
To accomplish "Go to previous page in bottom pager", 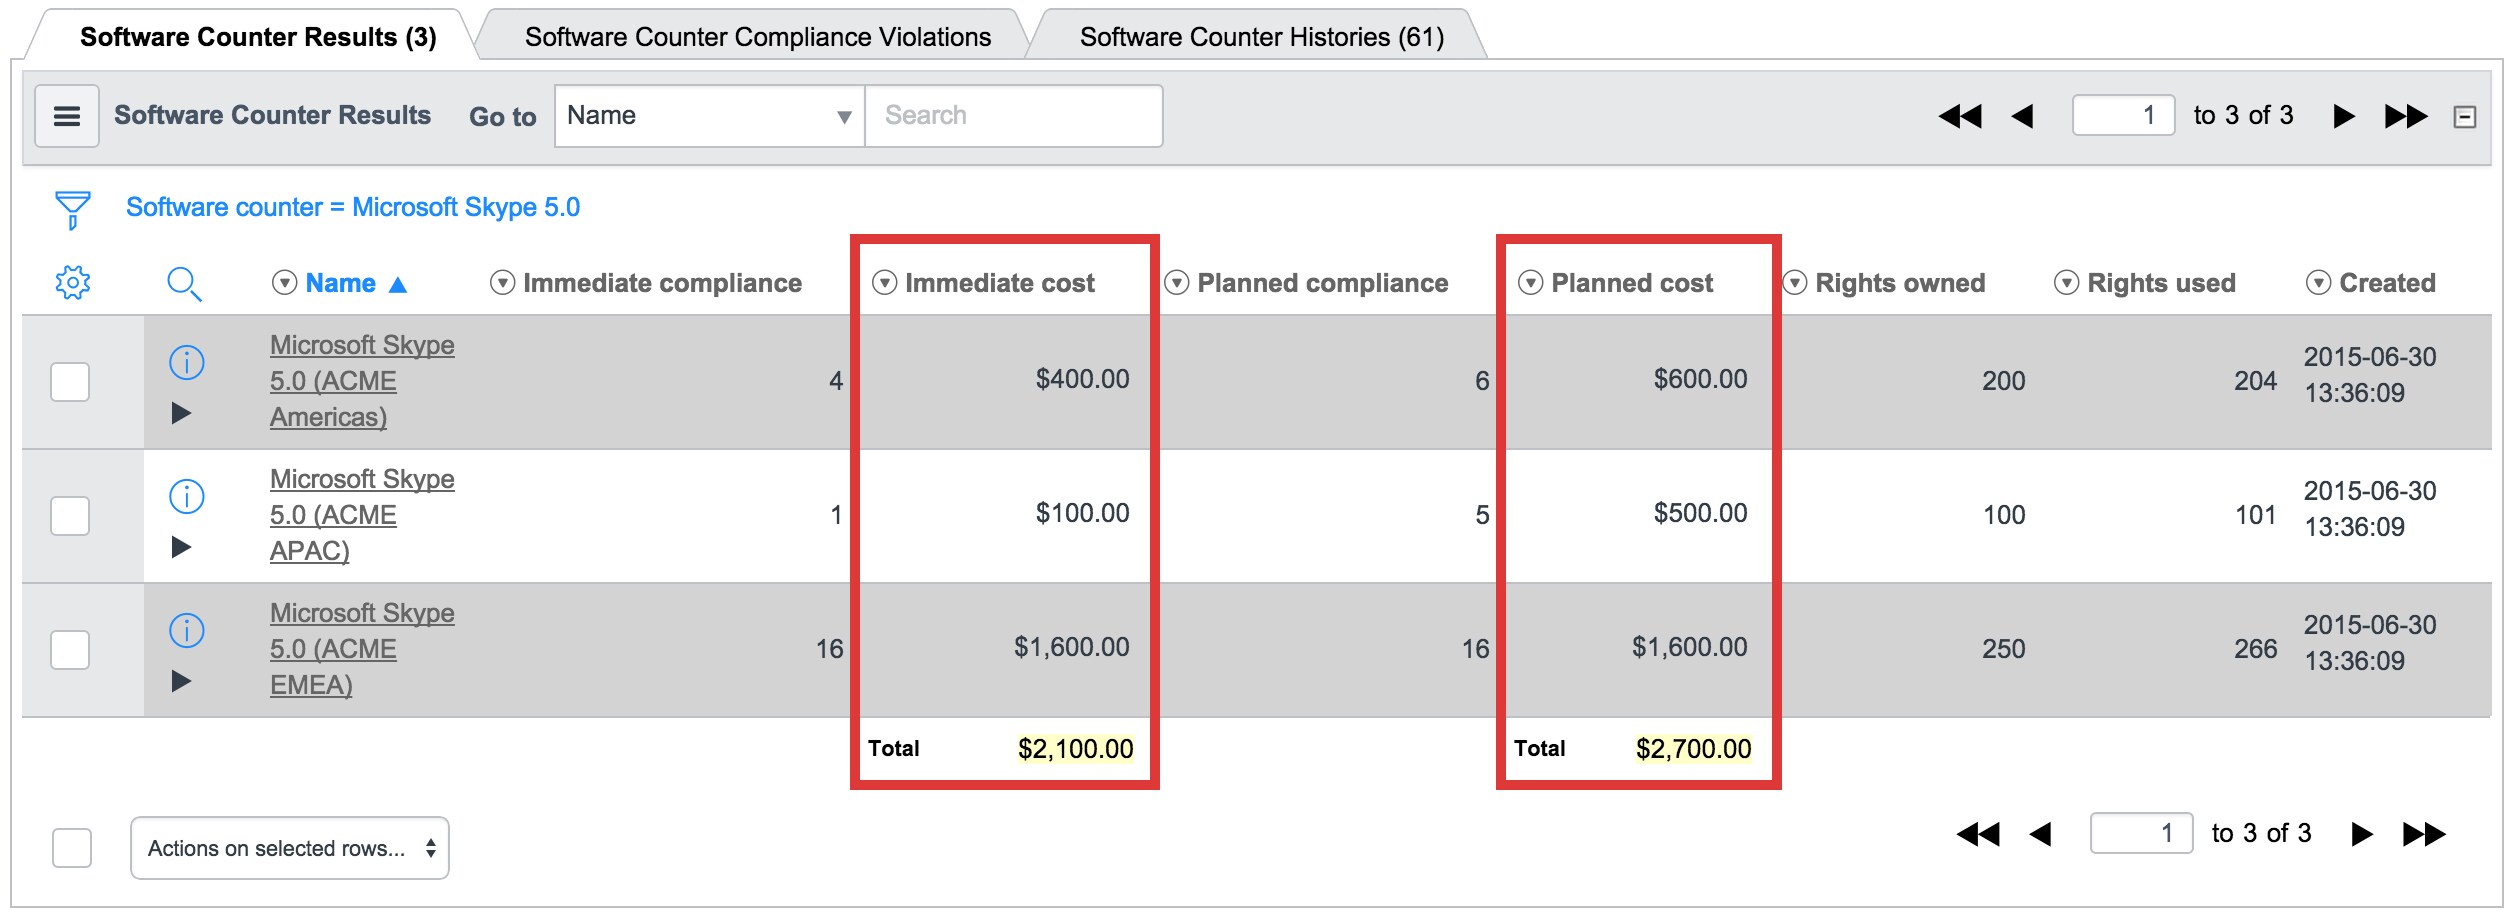I will click(x=2040, y=834).
